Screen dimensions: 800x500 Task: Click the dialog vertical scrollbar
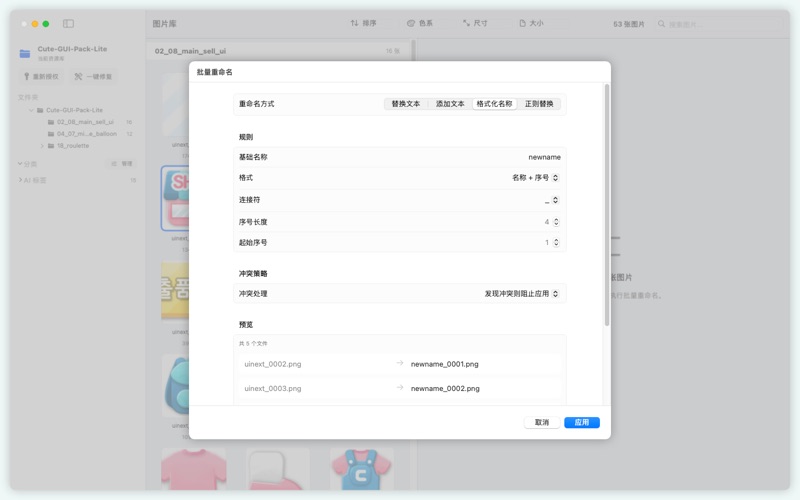pos(607,205)
